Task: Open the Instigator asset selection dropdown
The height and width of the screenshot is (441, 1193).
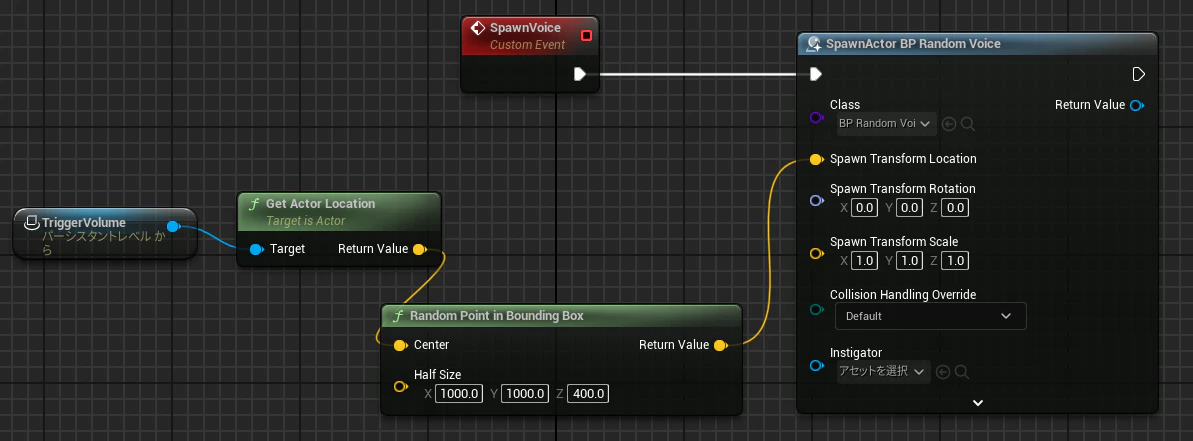Action: (x=883, y=372)
